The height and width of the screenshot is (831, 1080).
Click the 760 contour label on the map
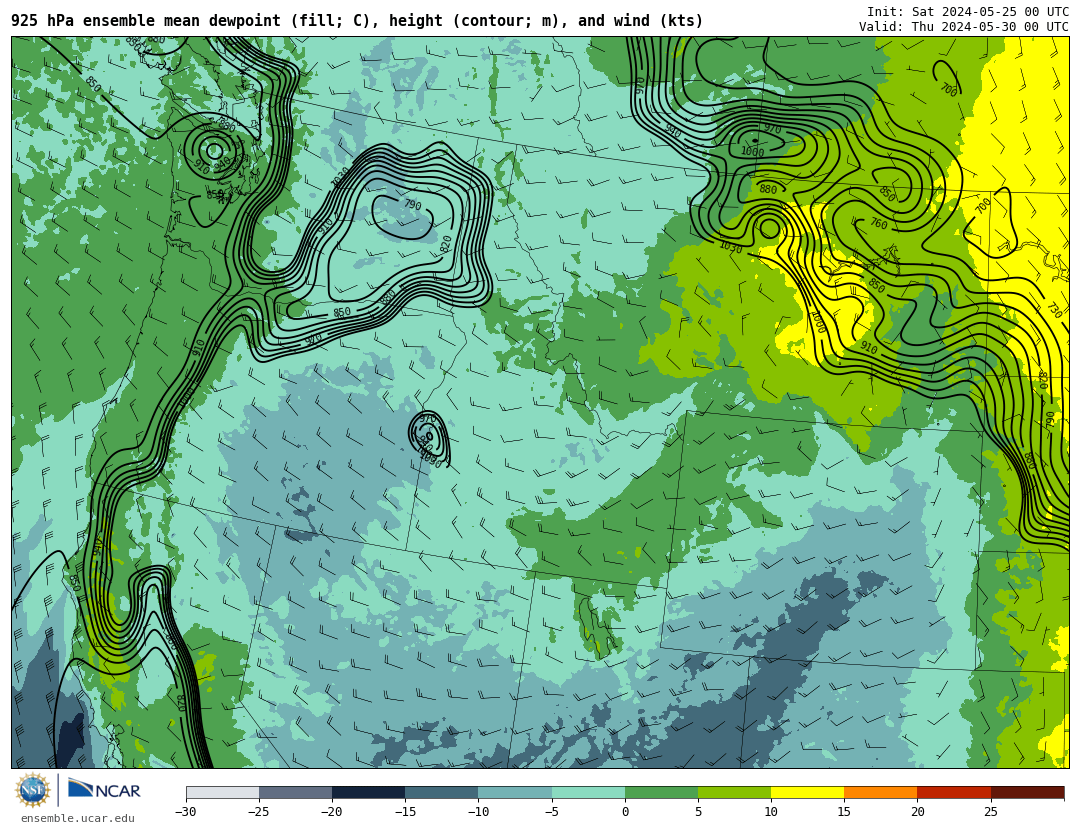coord(879,223)
